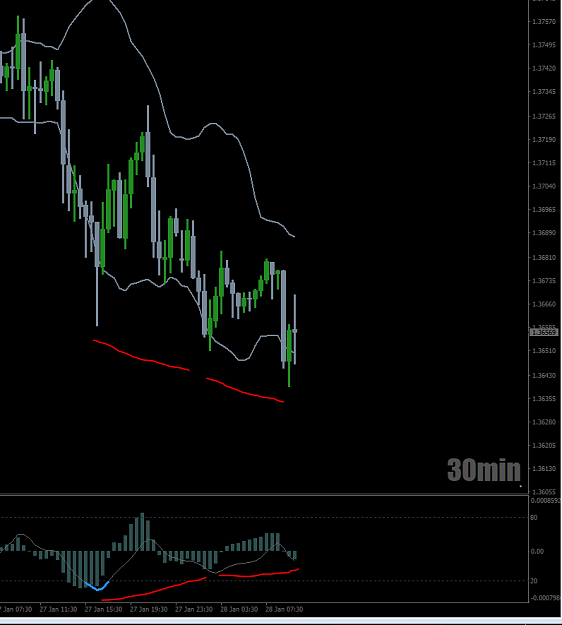The width and height of the screenshot is (562, 625).
Task: Click price axis label 1.36510
Action: pos(544,351)
